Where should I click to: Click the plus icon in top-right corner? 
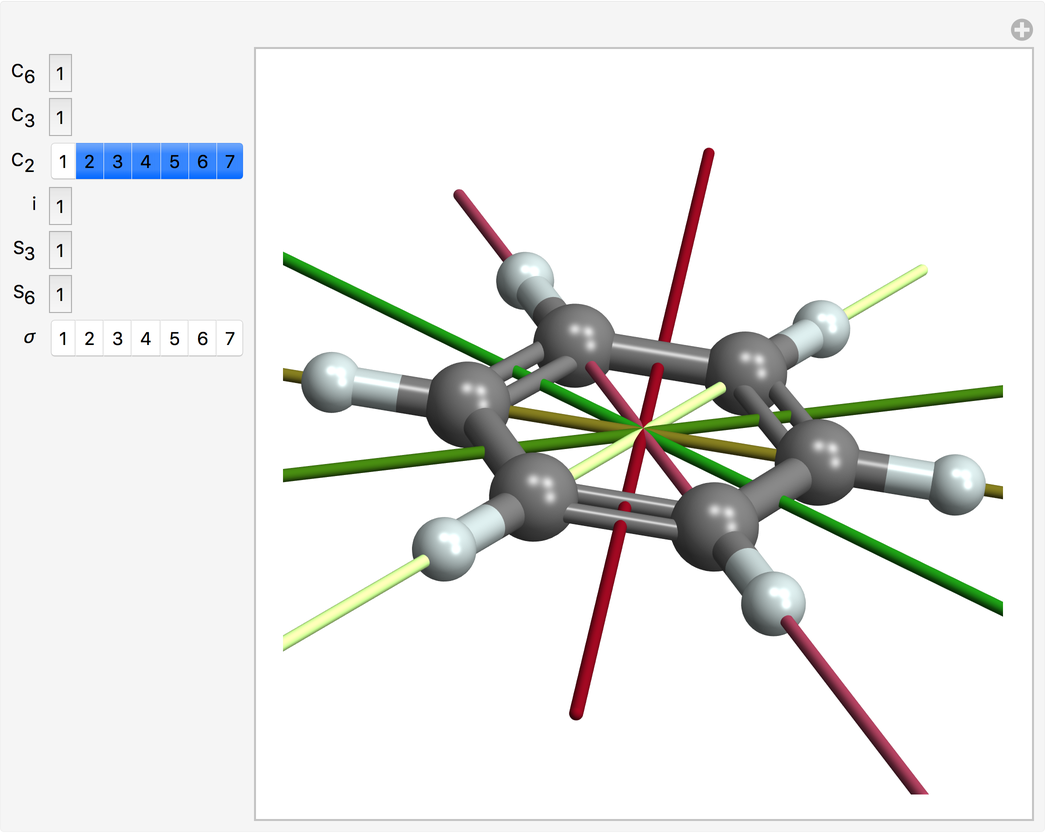click(1021, 30)
